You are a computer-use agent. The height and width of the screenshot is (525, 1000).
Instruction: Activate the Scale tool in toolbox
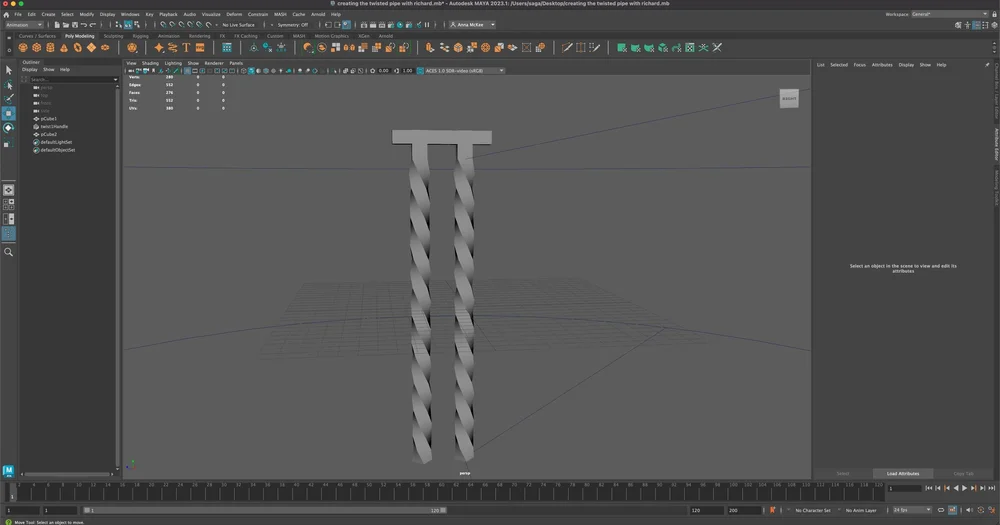[8, 144]
